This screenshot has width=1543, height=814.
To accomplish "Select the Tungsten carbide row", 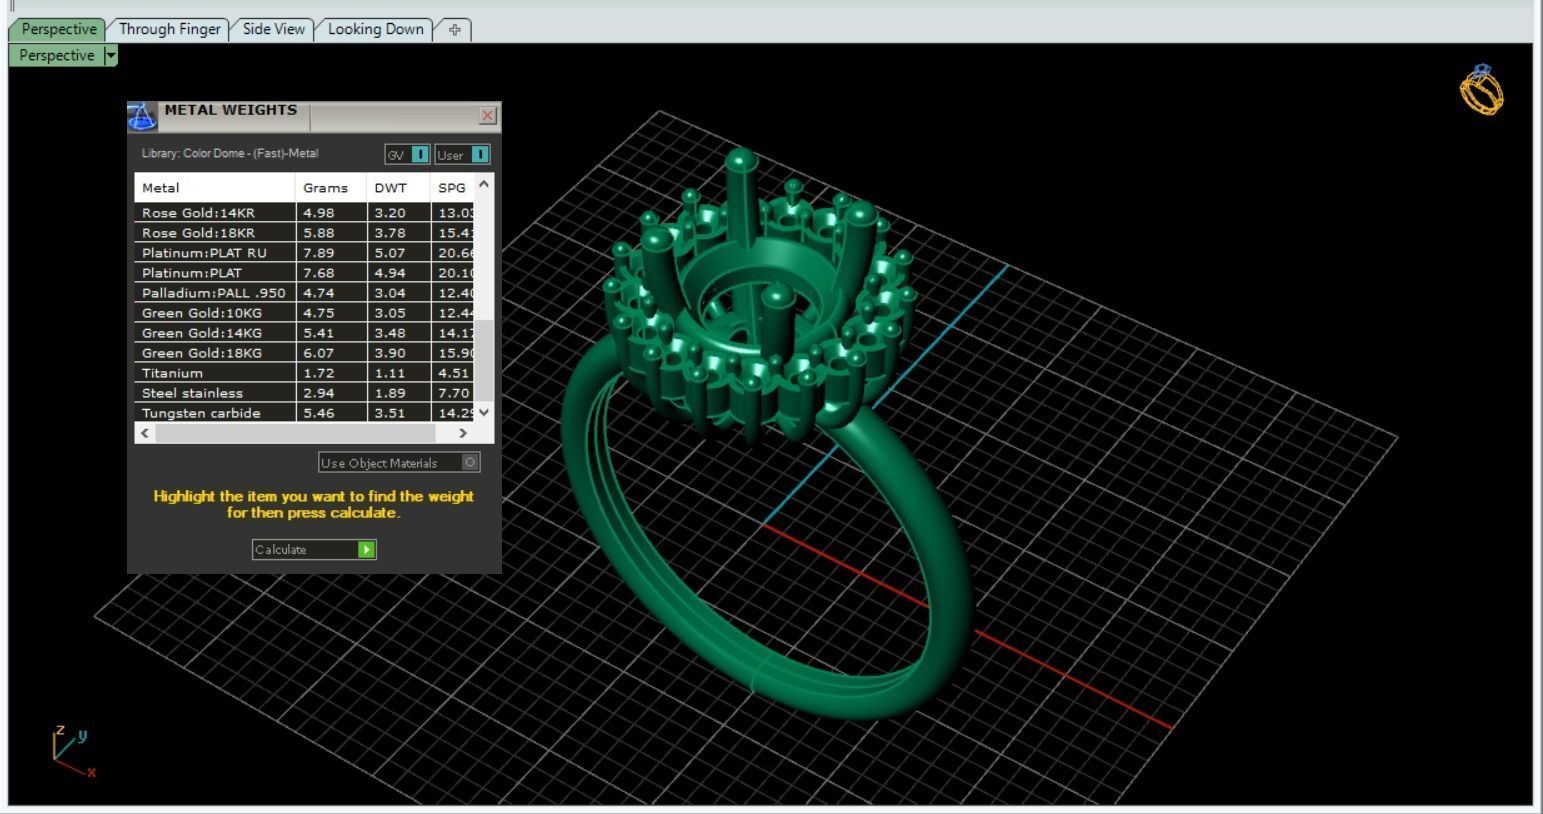I will [304, 413].
